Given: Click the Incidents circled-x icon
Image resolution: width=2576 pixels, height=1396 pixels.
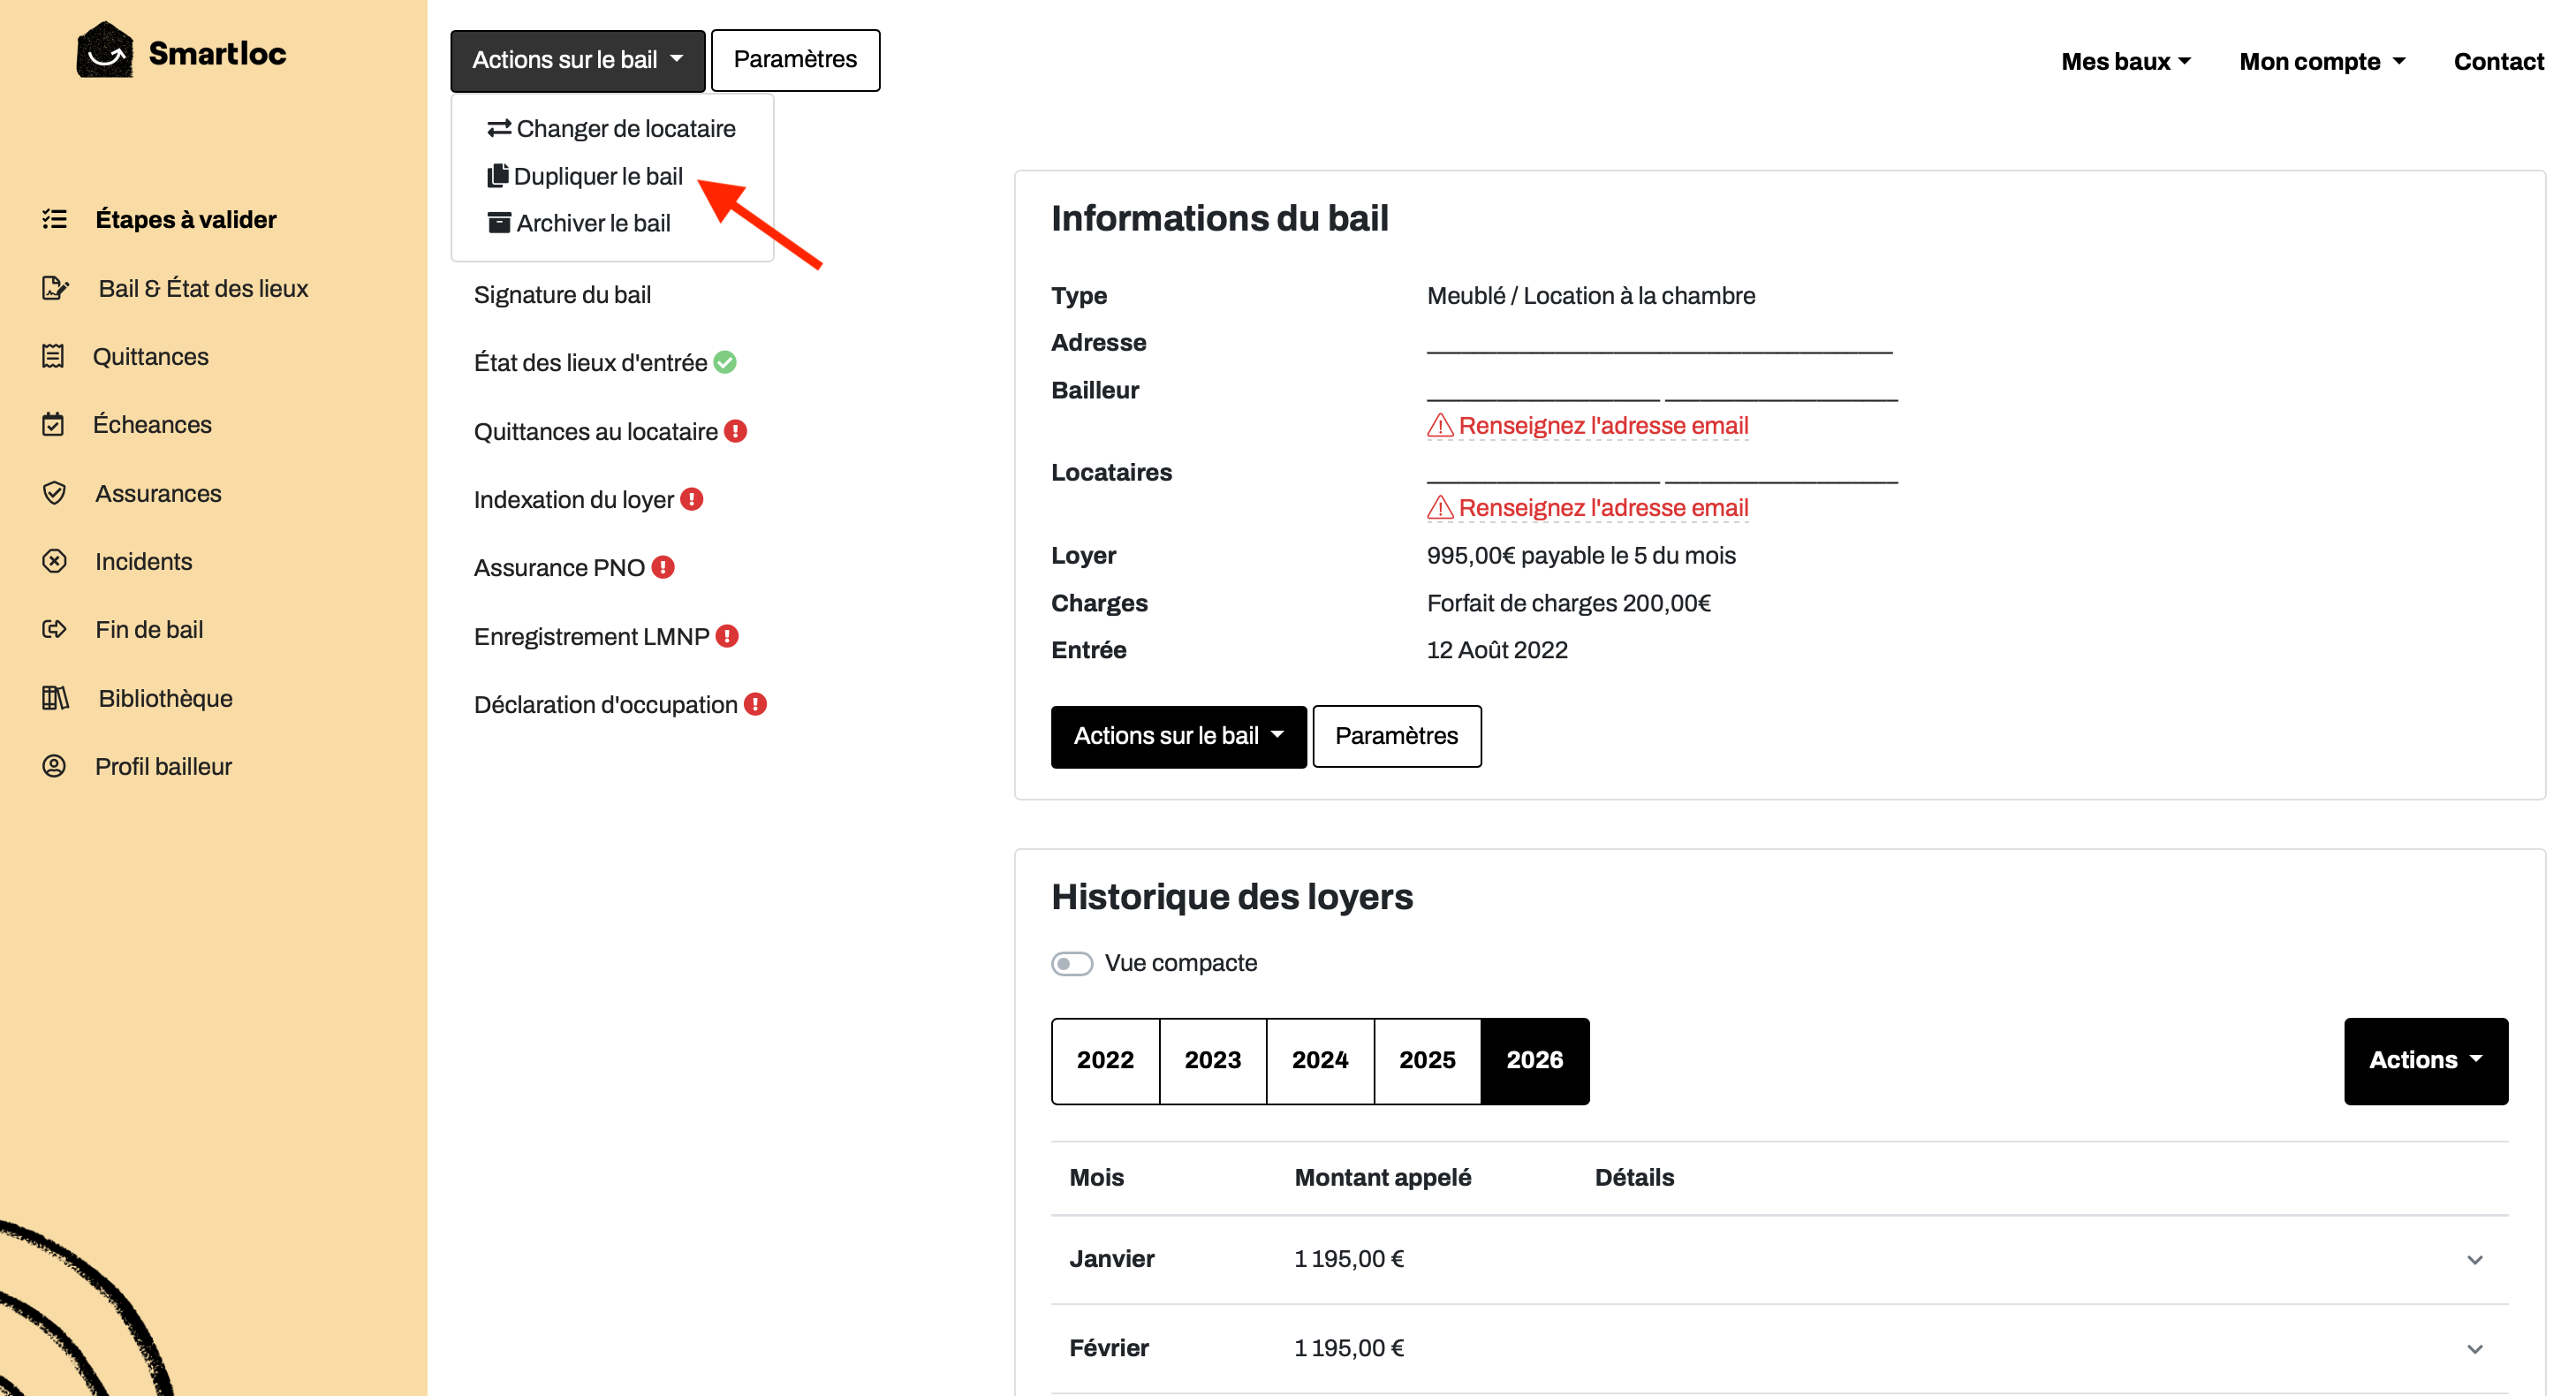Looking at the screenshot, I should [54, 561].
